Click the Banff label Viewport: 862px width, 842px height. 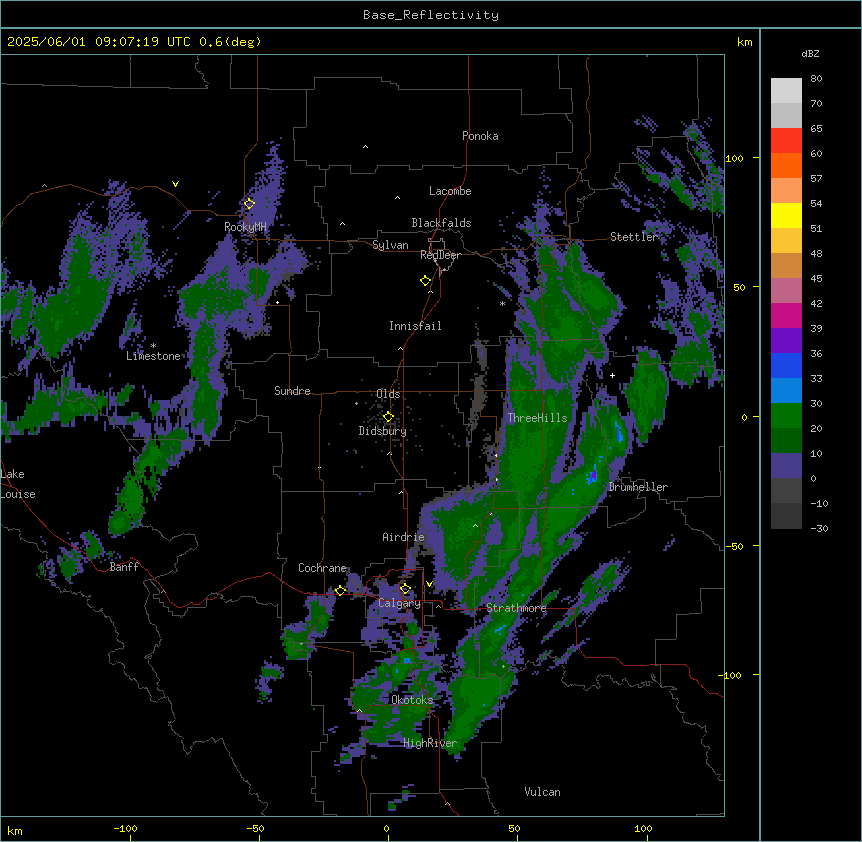pos(124,567)
